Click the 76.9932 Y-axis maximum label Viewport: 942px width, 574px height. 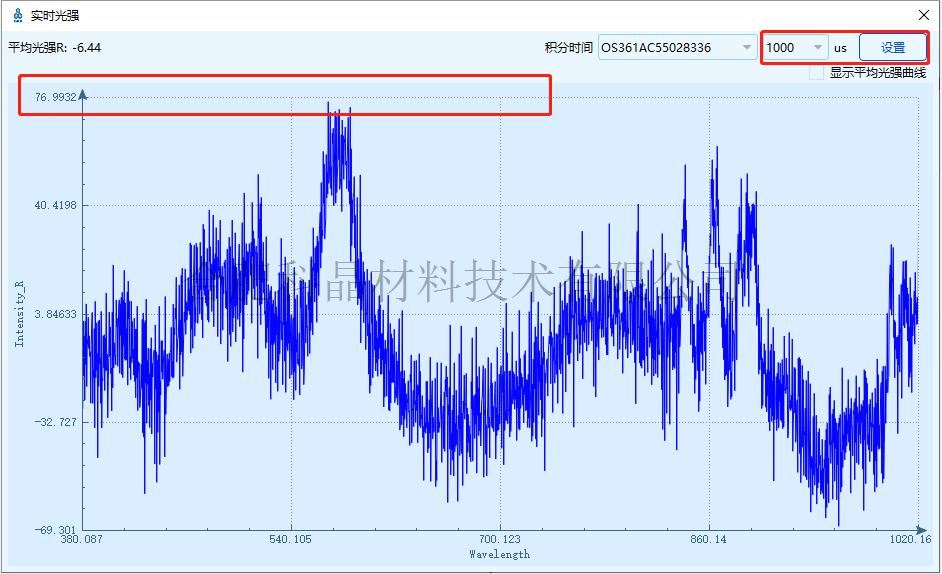55,97
